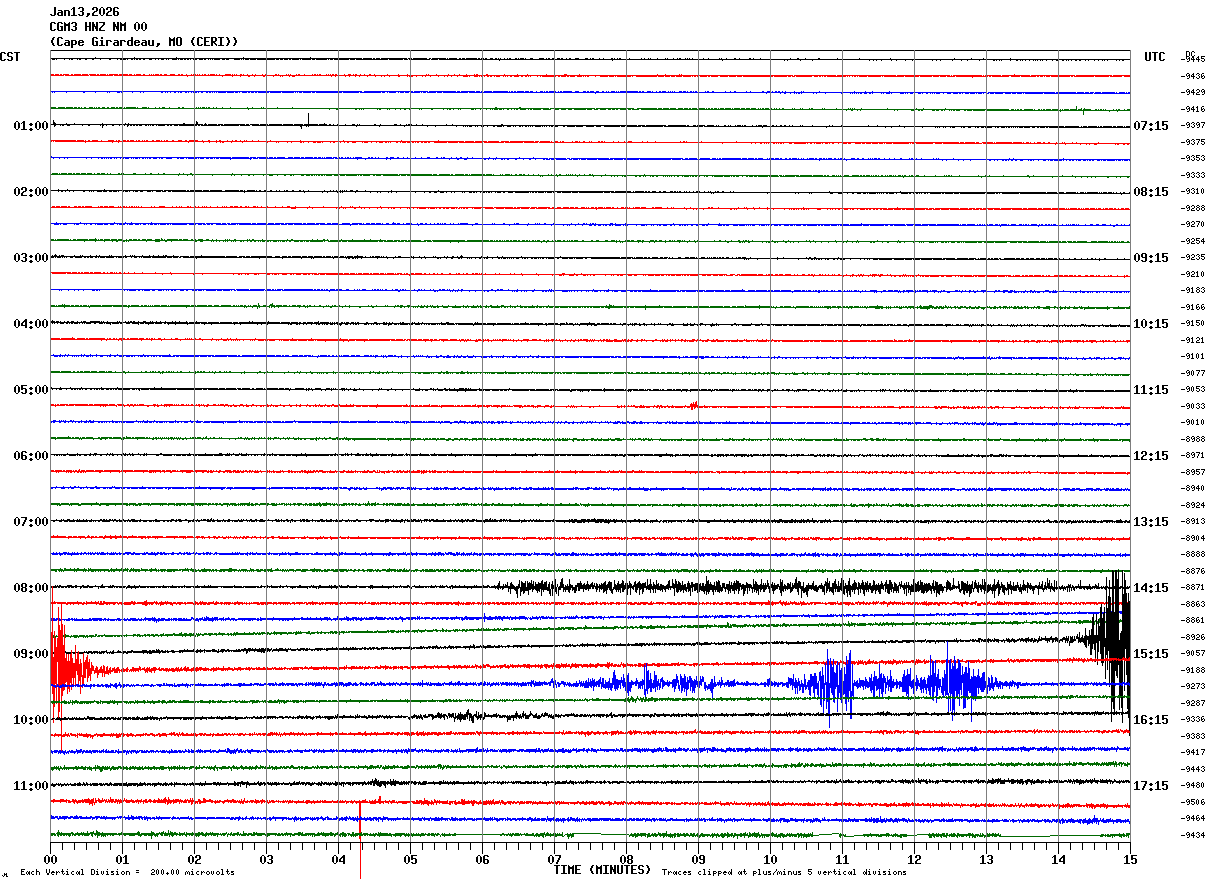1210x886 pixels.
Task: Select minute tick label 01 on x-axis
Action: coord(122,859)
